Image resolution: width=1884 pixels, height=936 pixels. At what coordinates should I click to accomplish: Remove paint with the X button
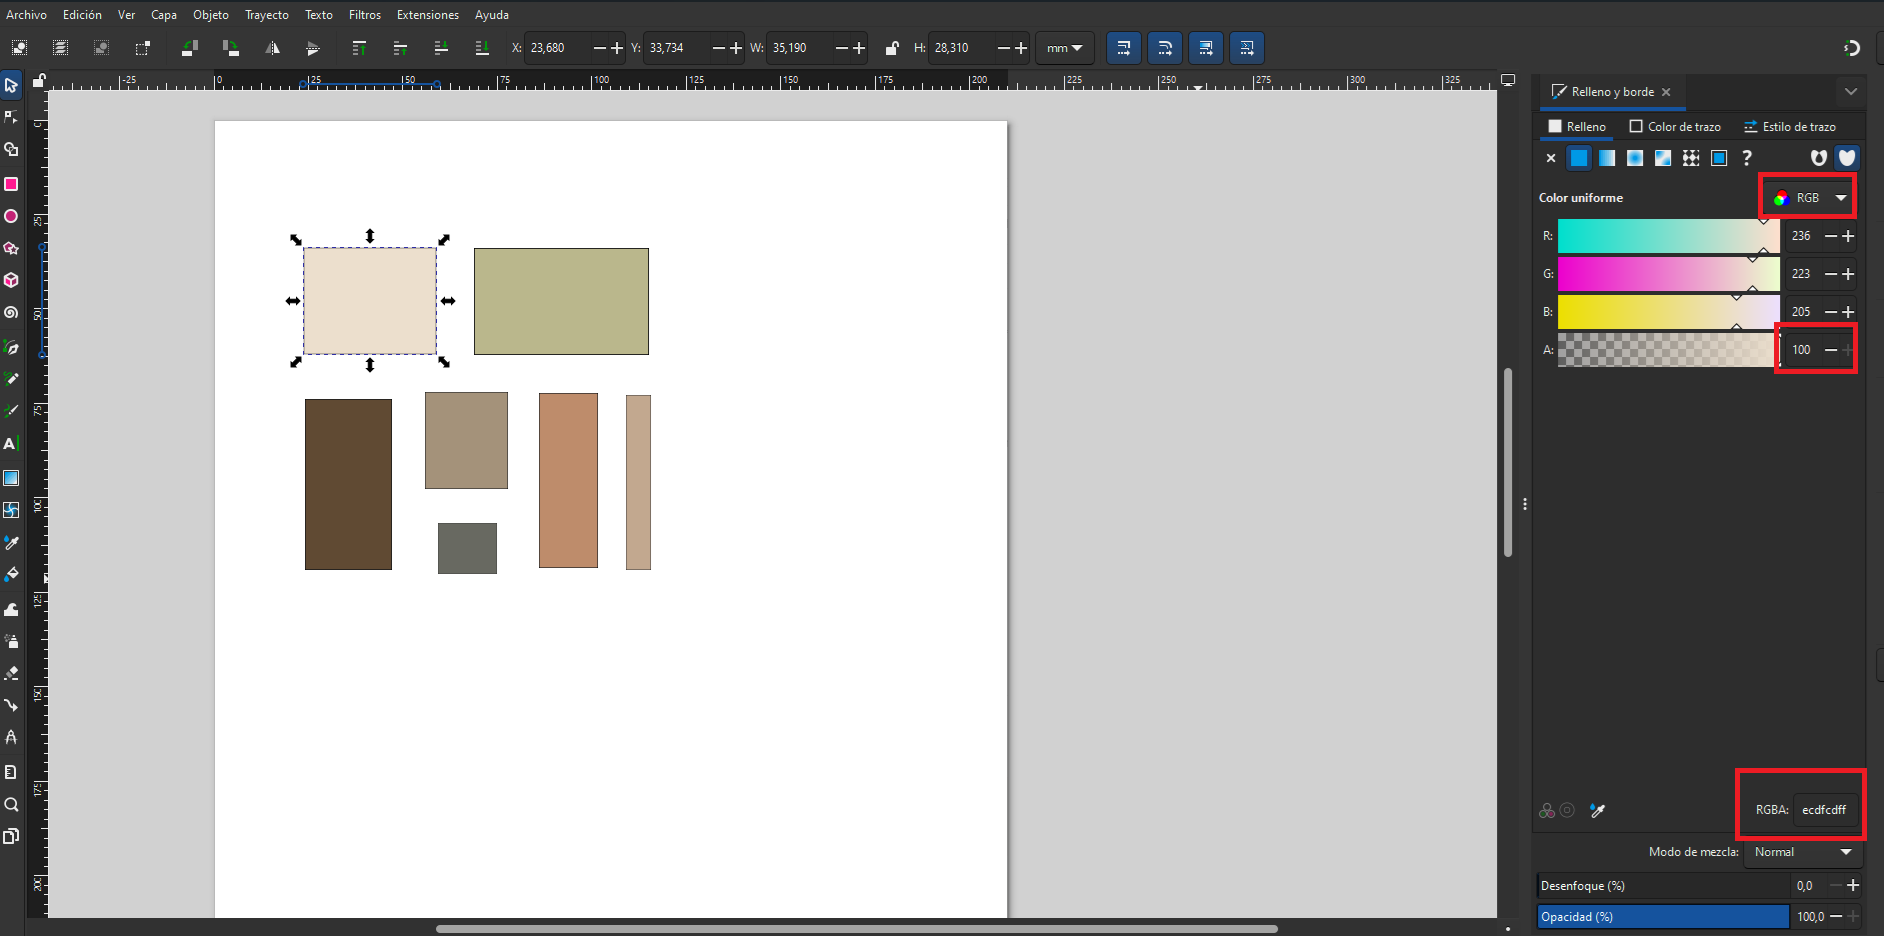pyautogui.click(x=1551, y=158)
